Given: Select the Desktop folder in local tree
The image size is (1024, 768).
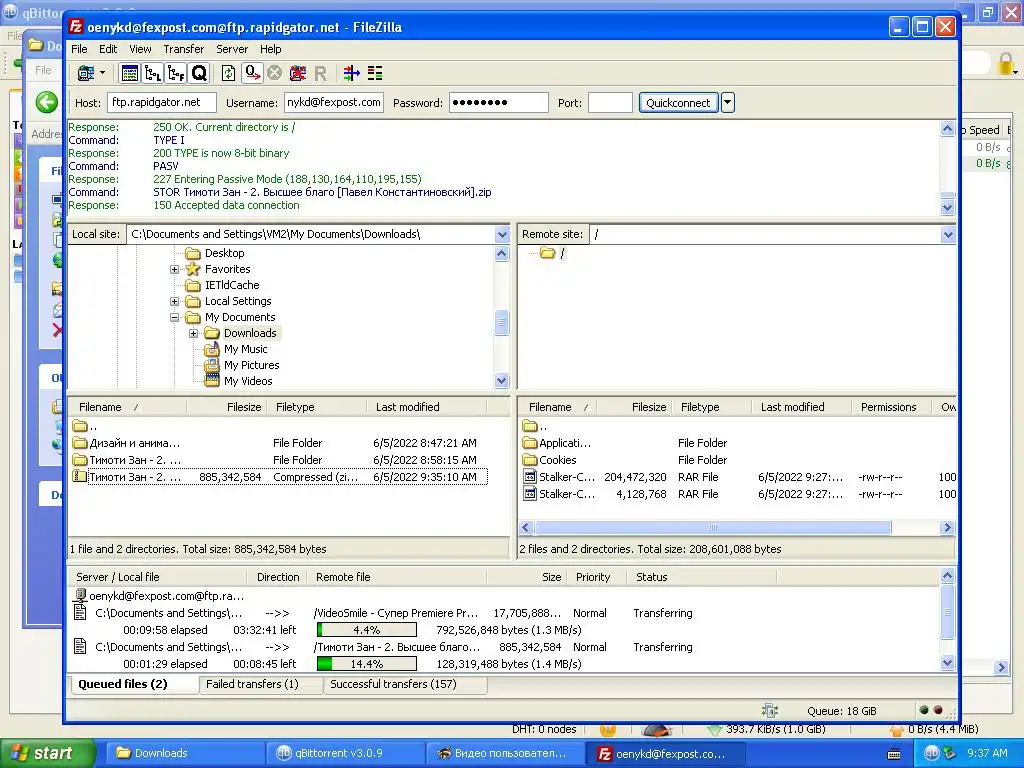Looking at the screenshot, I should point(224,253).
